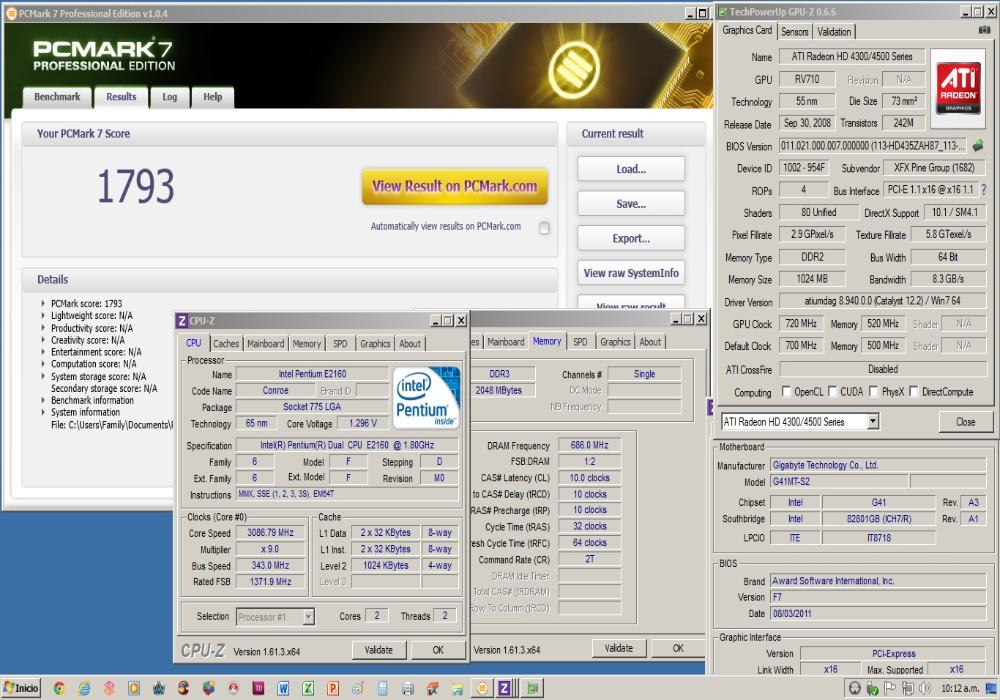Image resolution: width=1000 pixels, height=700 pixels.
Task: Open the PCMark Help tab
Action: [212, 97]
